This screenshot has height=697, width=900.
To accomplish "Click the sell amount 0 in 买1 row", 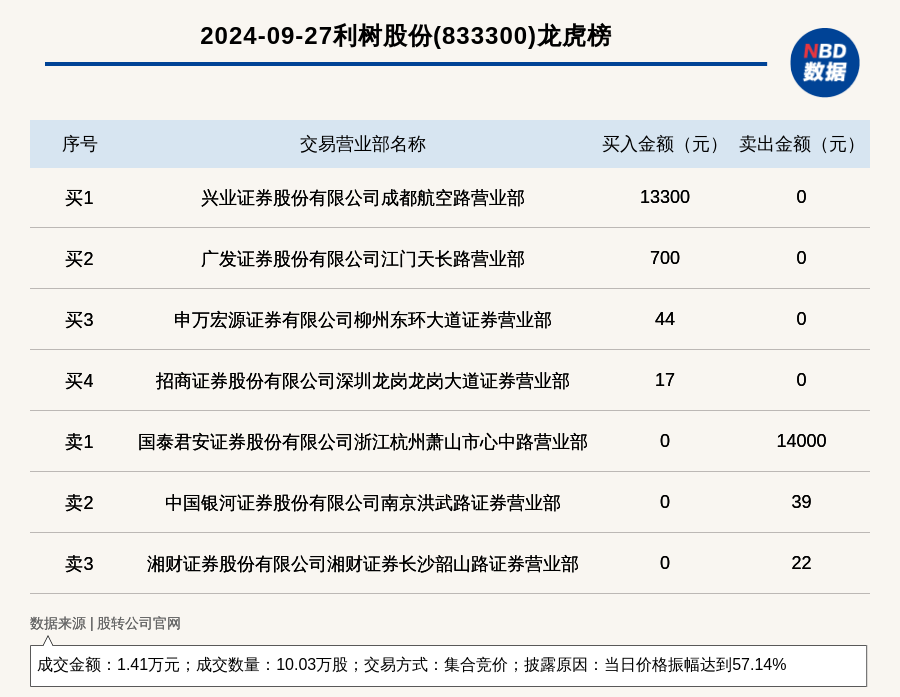I will pyautogui.click(x=801, y=197).
